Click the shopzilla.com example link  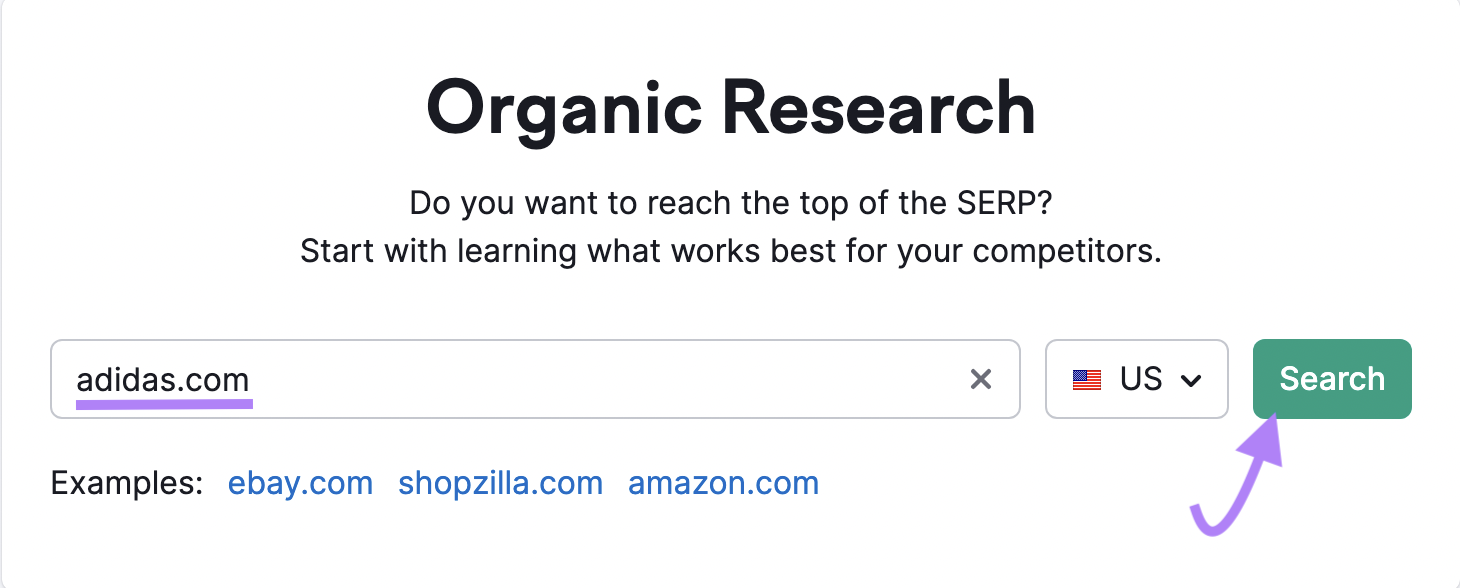pos(500,483)
